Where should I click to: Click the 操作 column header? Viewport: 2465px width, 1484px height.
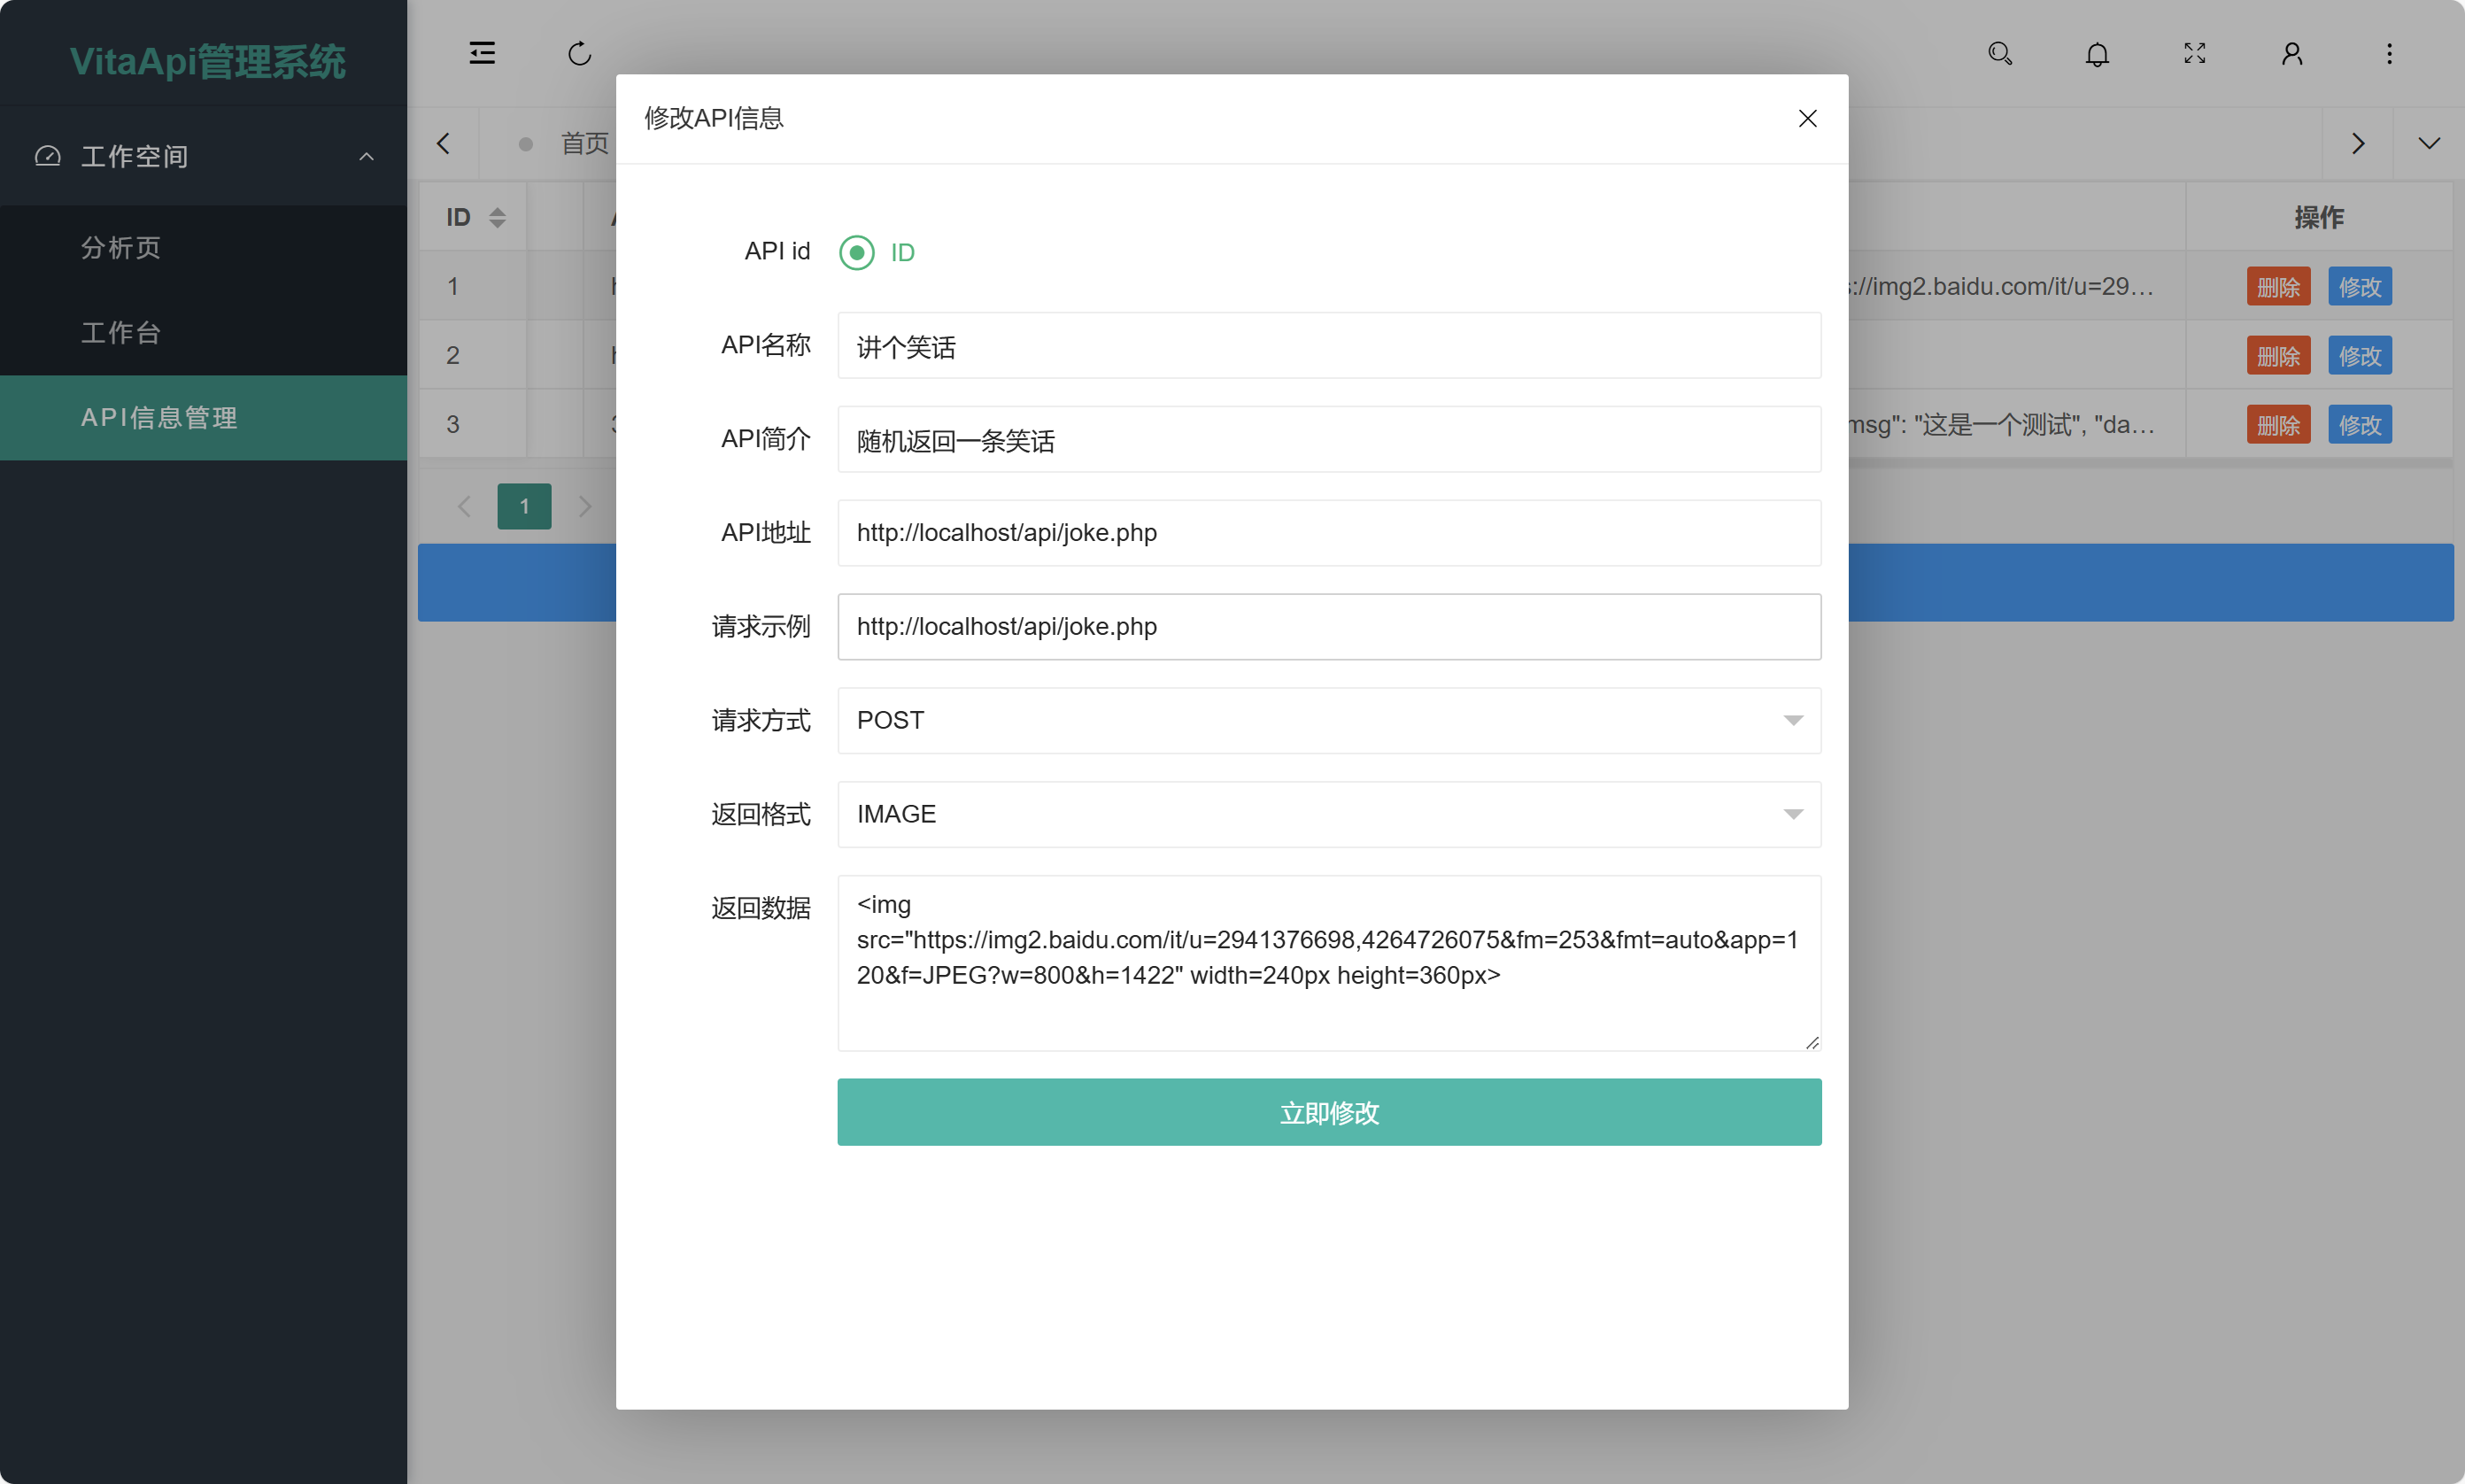point(2319,217)
